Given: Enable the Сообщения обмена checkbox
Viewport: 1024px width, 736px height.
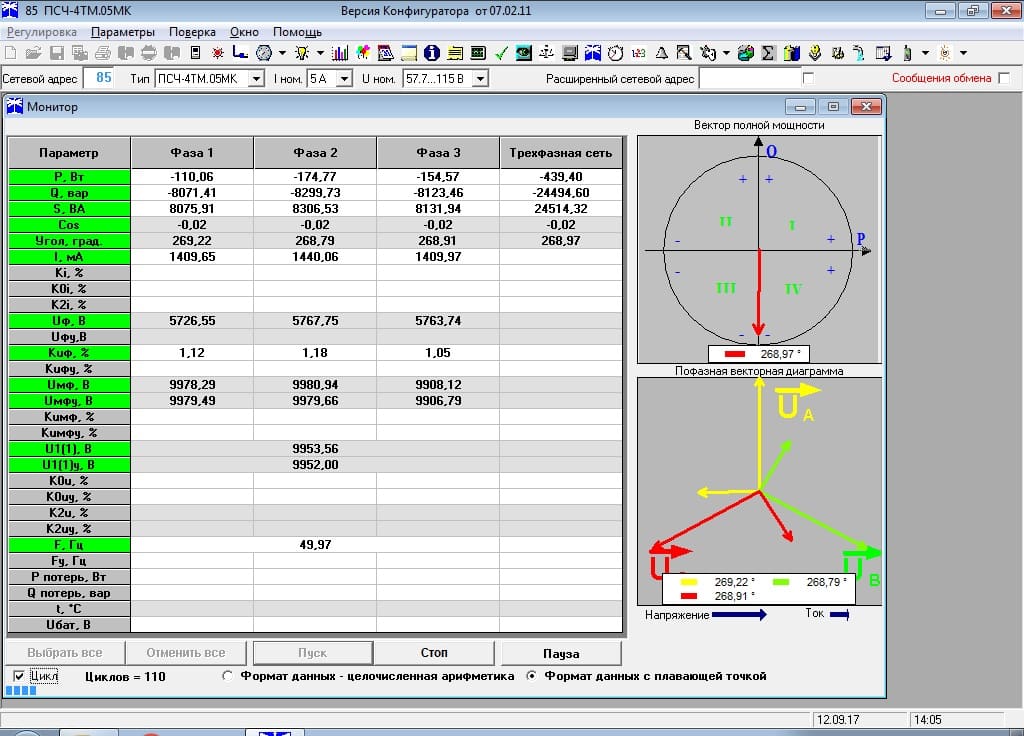Looking at the screenshot, I should click(x=1003, y=78).
